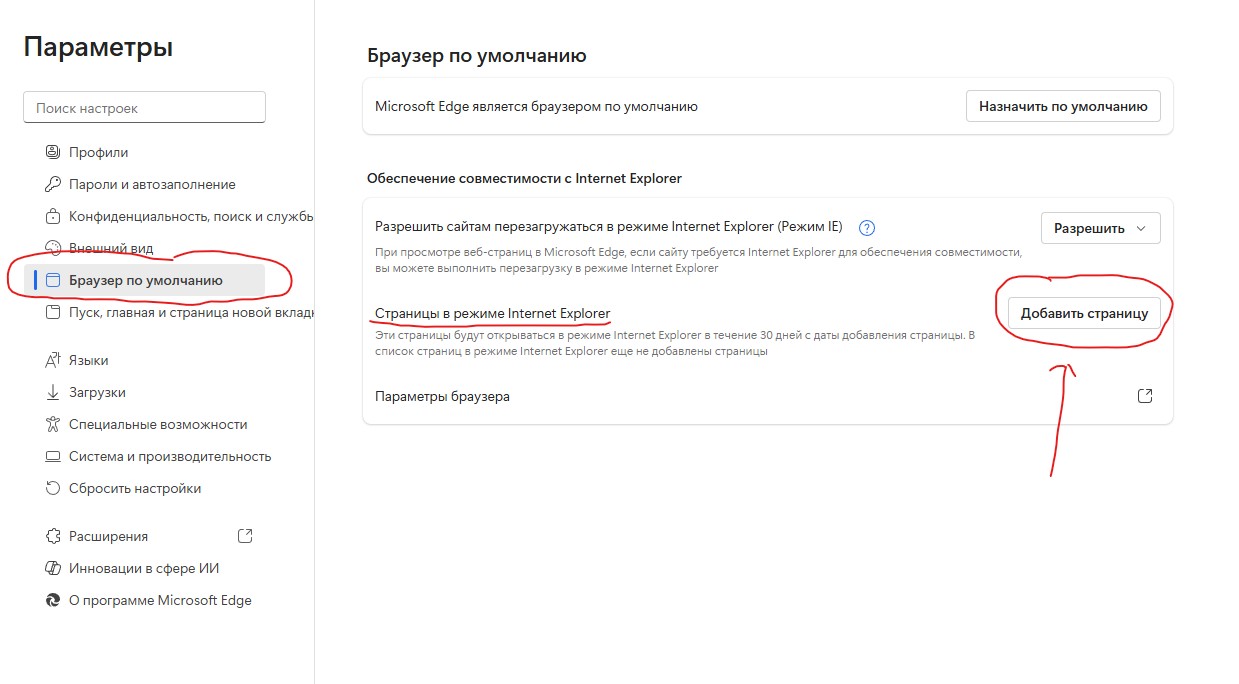Viewport: 1239px width, 684px height.
Task: Click the Назначить по умолчанию button
Action: coord(1063,106)
